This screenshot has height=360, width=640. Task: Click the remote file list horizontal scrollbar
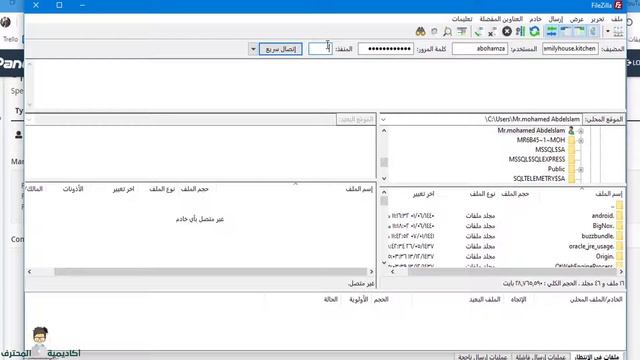pos(211,272)
